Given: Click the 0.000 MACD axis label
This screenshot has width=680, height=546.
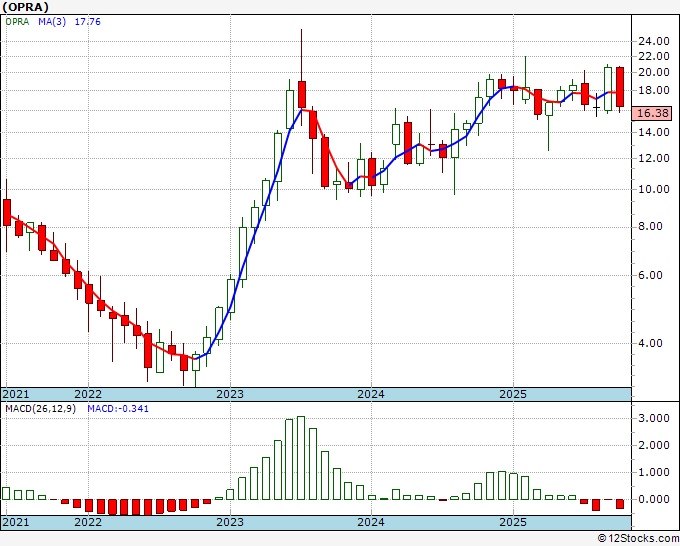Looking at the screenshot, I should [x=654, y=499].
